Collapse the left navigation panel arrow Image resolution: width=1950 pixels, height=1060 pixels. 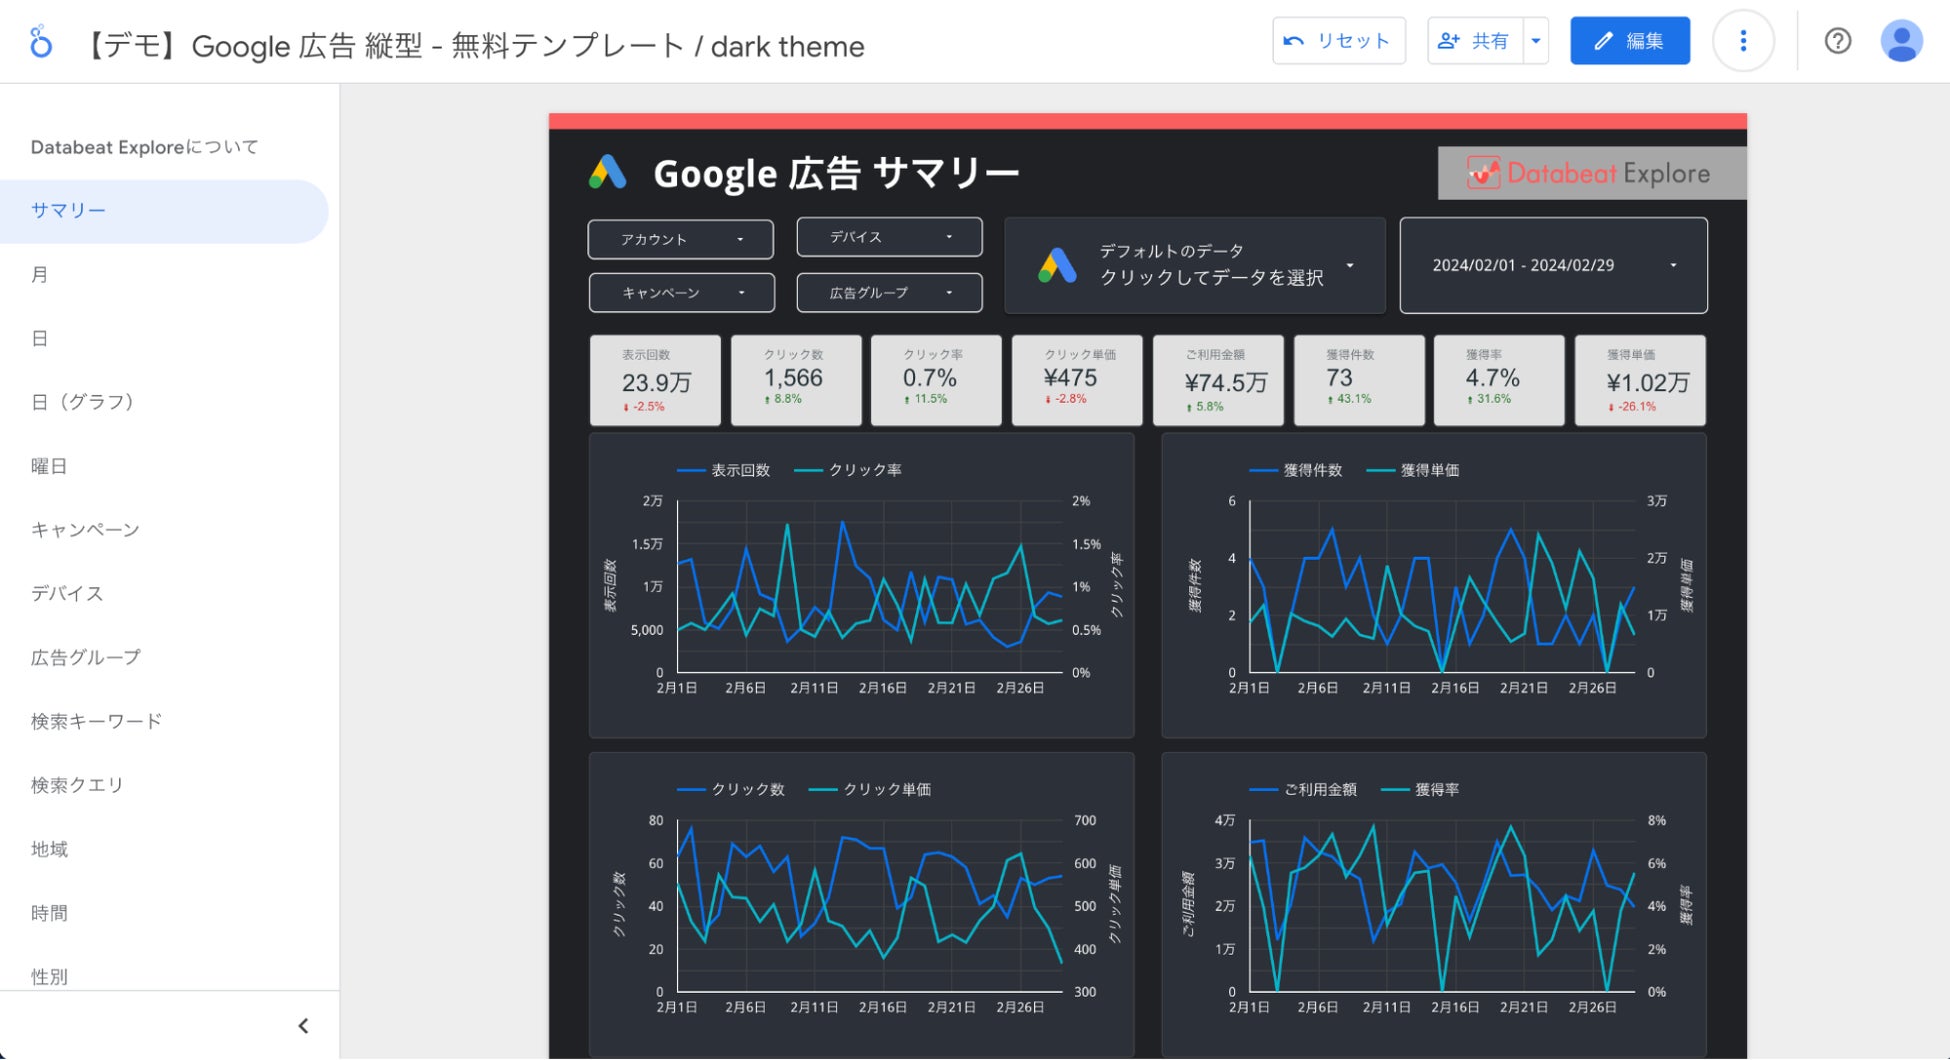click(x=303, y=1026)
